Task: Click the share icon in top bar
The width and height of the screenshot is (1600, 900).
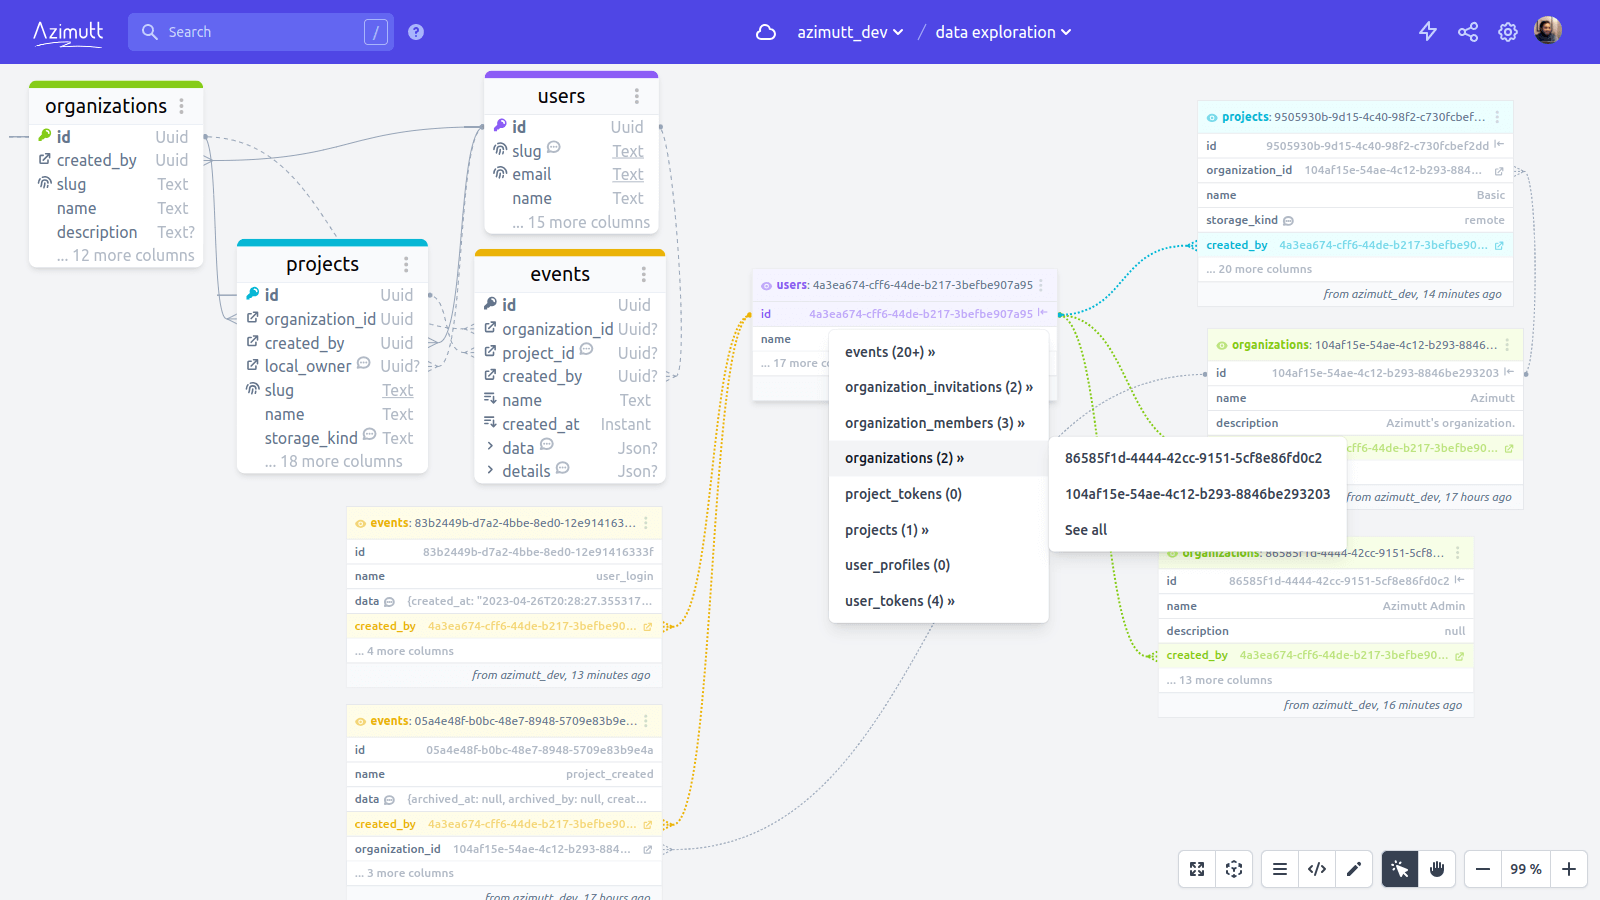Action: [1468, 32]
